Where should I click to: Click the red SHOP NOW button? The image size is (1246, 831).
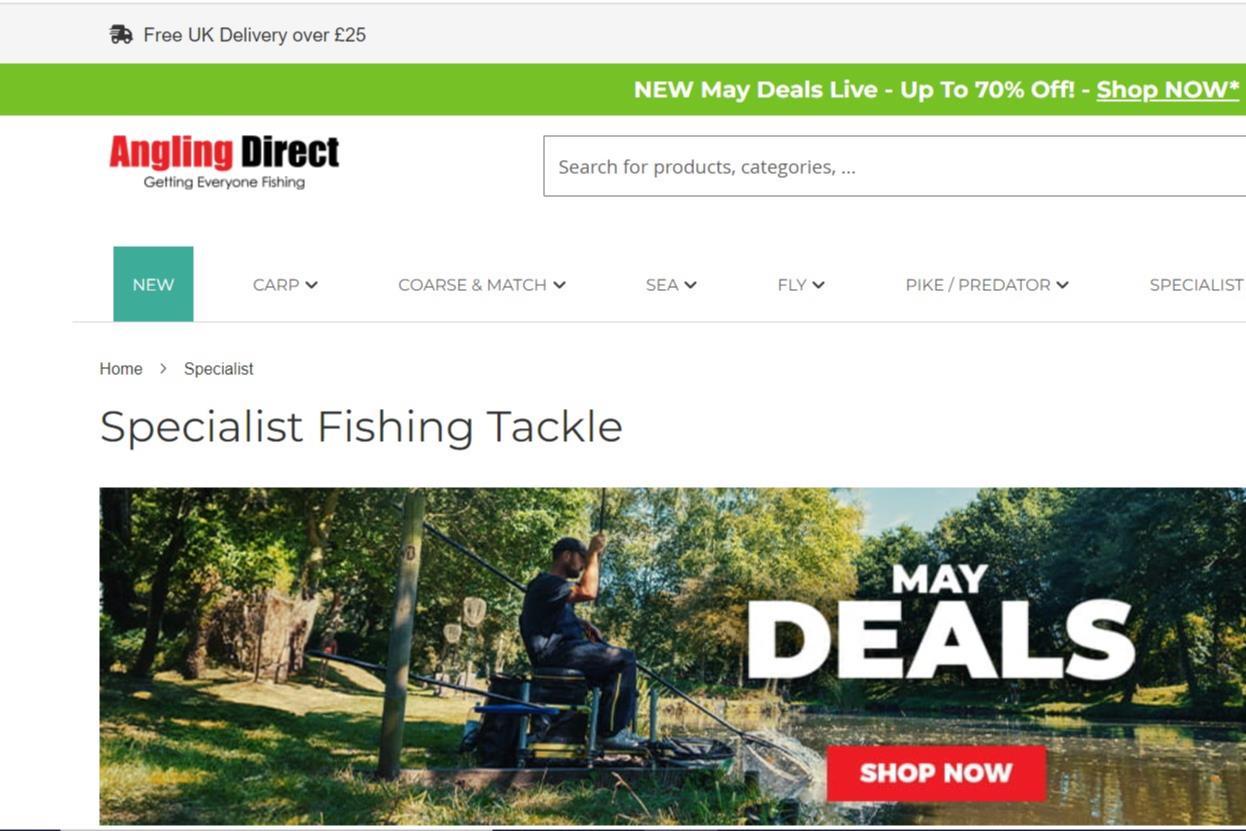click(x=936, y=773)
